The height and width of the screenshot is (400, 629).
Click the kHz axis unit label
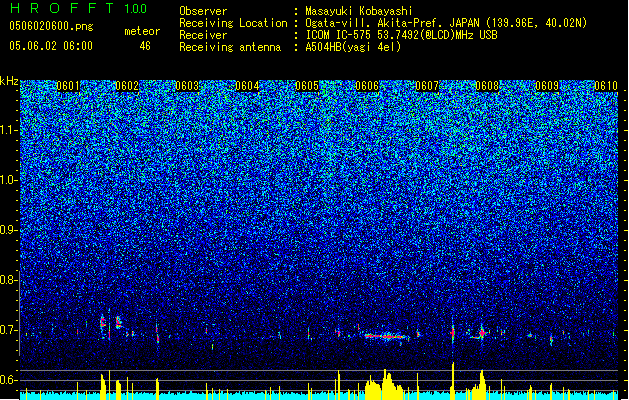9,81
